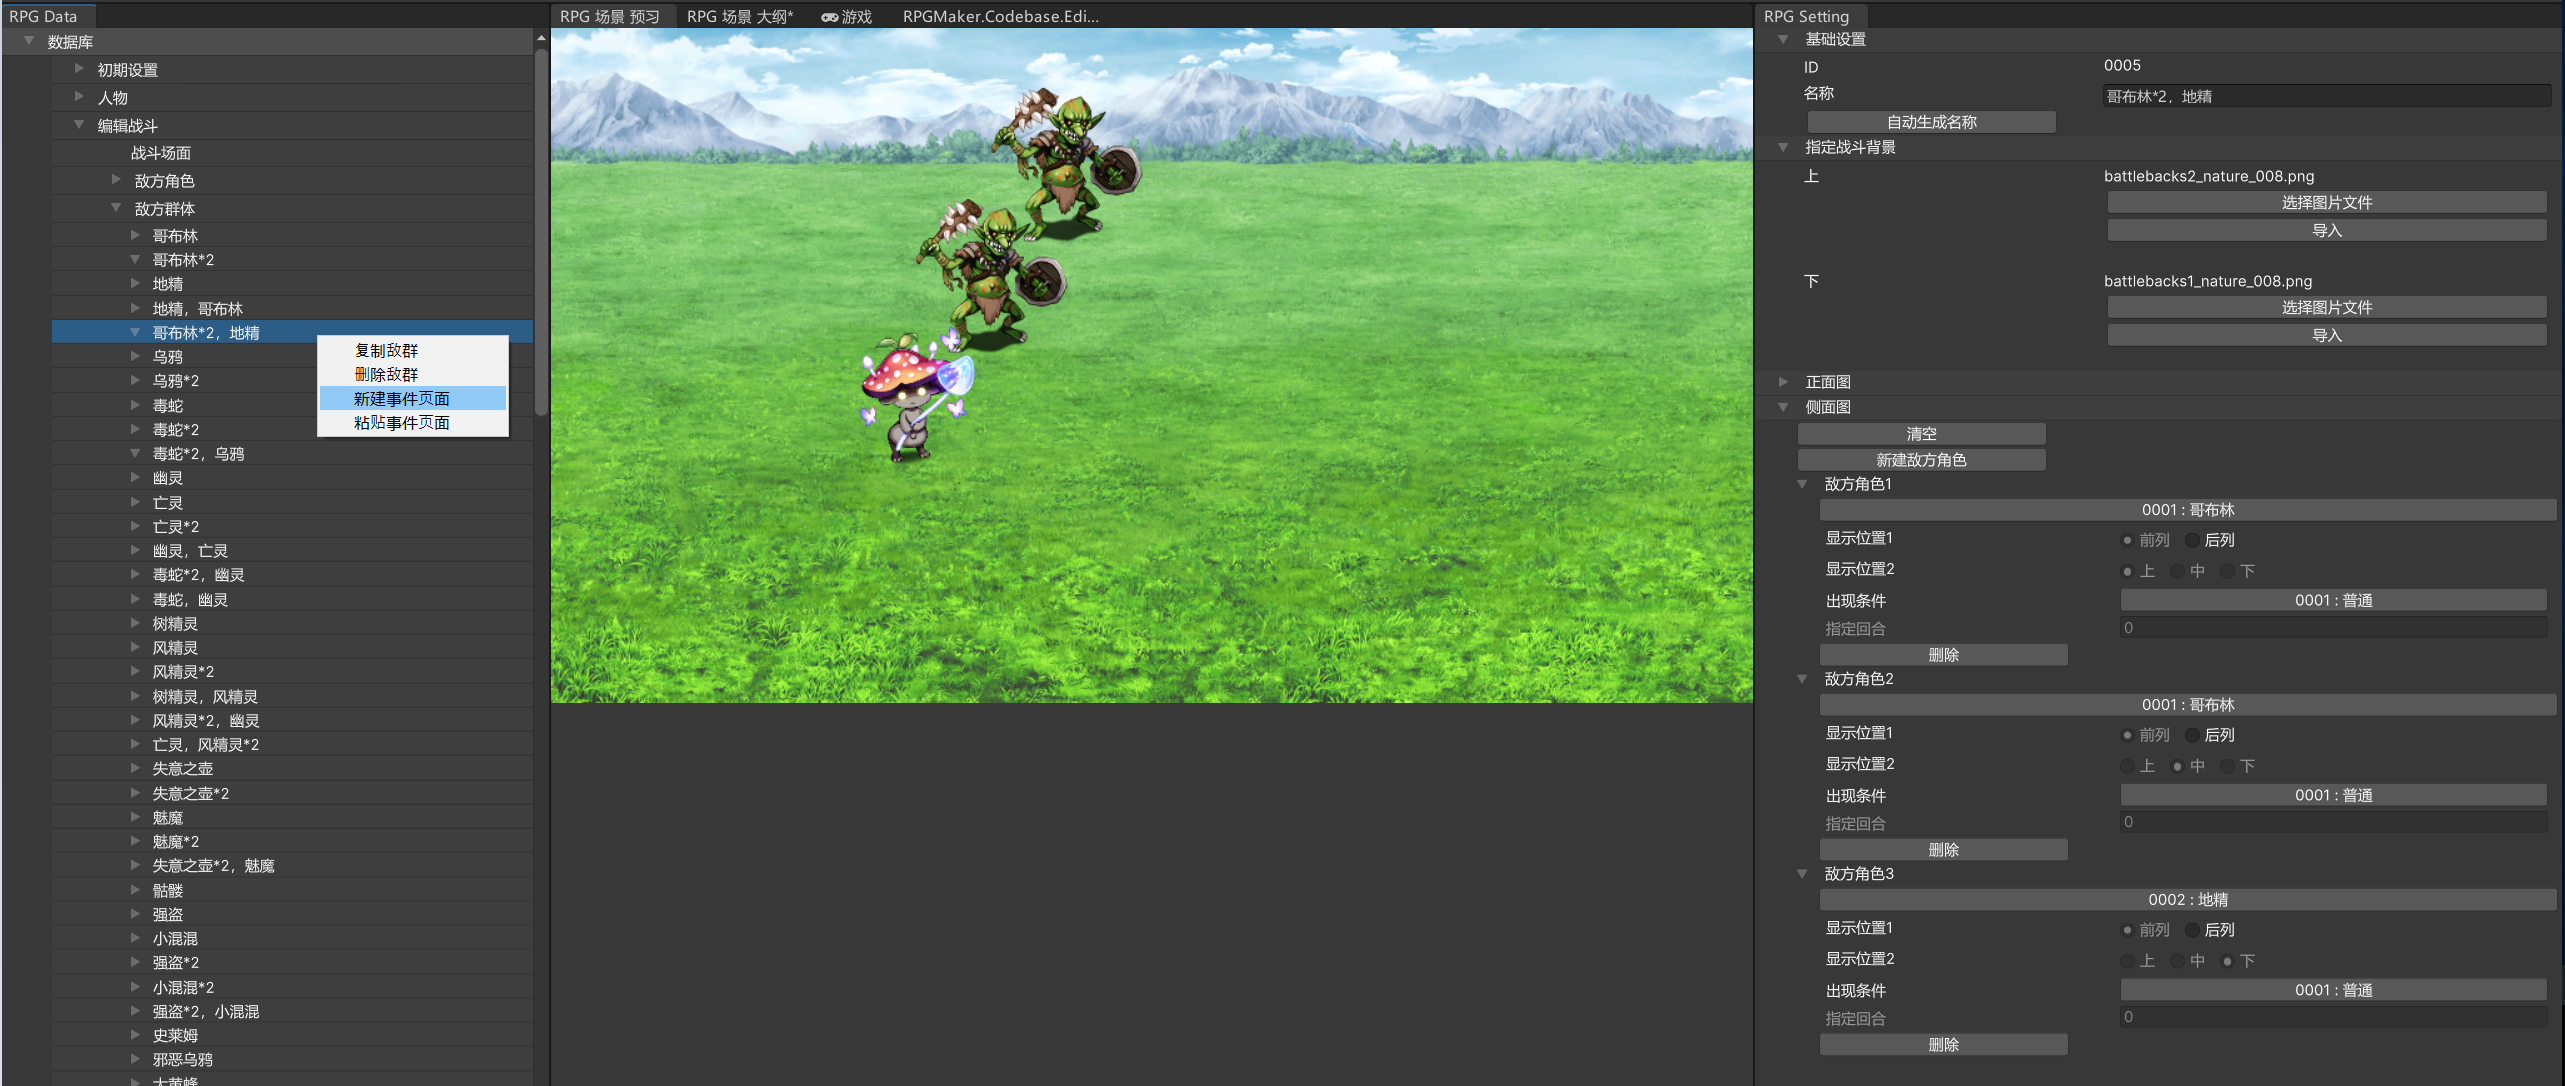Click the 自动生成名称 button
This screenshot has height=1086, width=2565.
[1931, 122]
